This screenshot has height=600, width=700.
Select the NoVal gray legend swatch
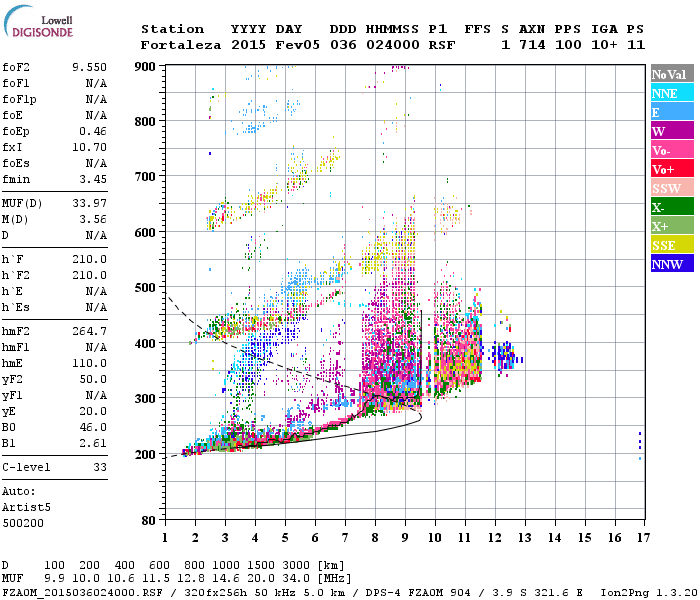(x=672, y=74)
